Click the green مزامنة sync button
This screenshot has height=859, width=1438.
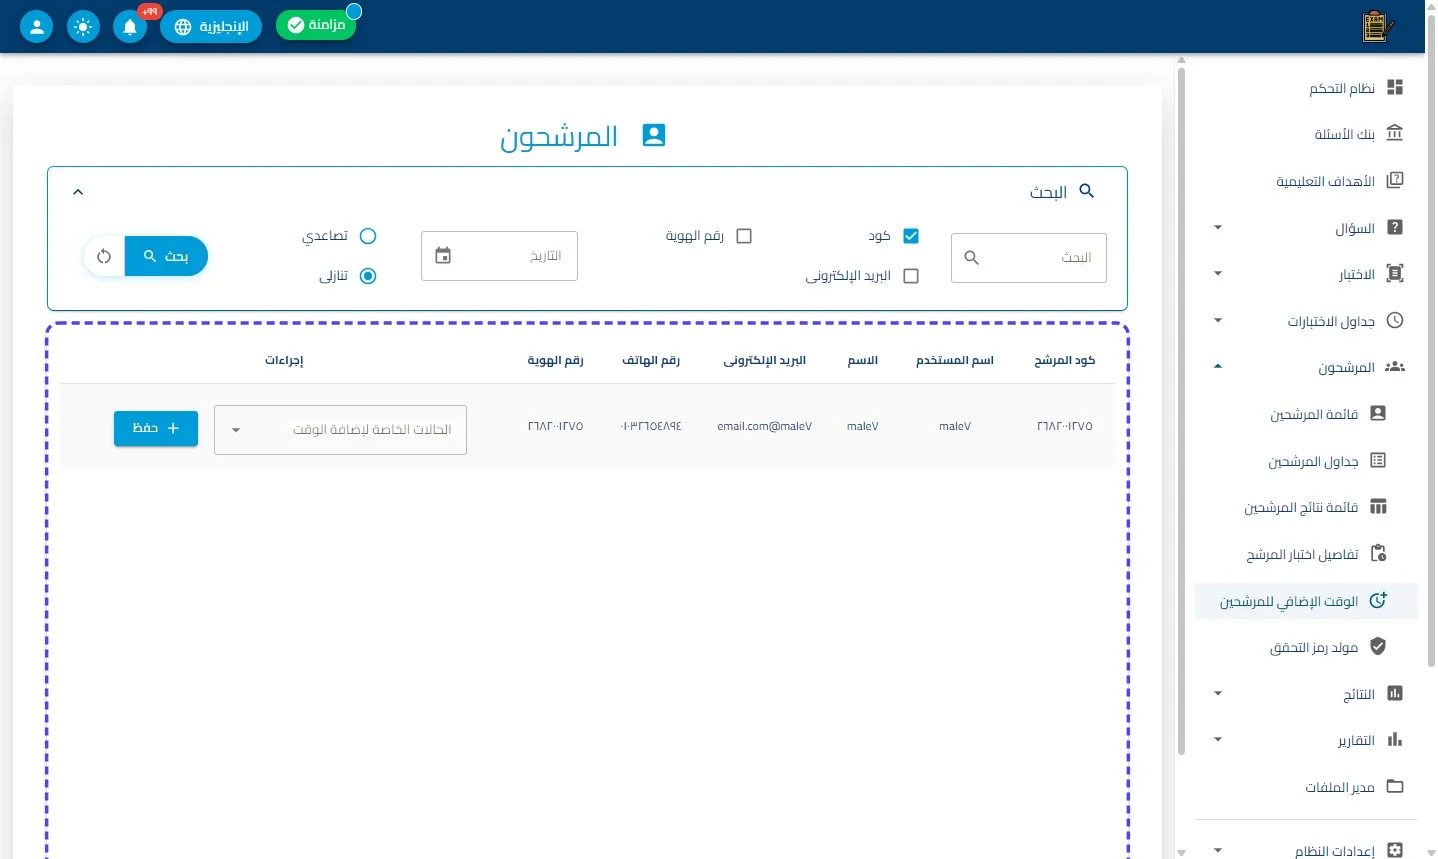tap(316, 25)
